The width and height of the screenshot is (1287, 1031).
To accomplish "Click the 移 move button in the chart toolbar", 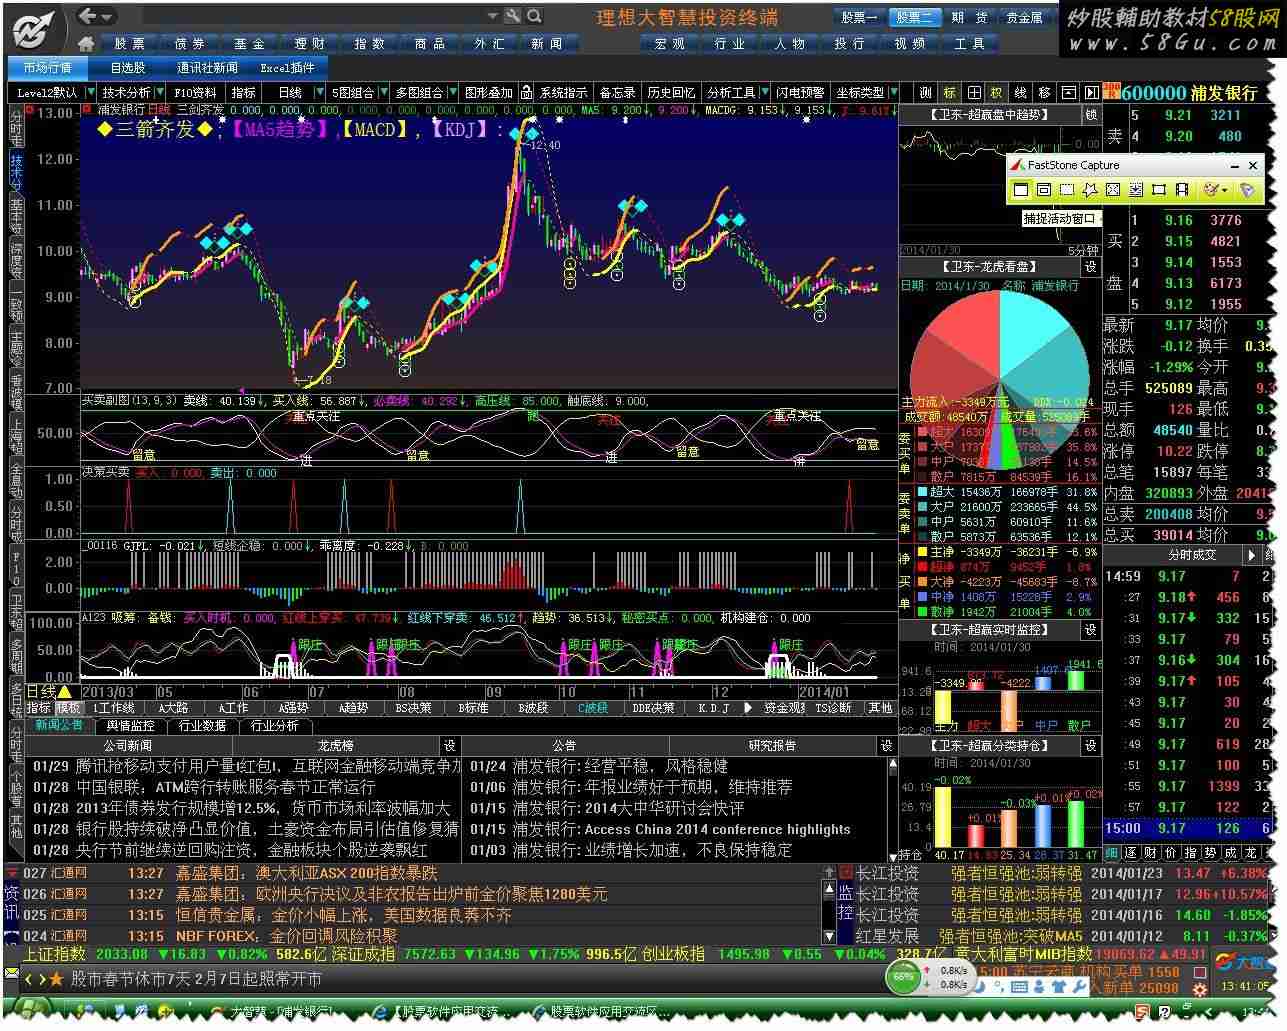I will point(1044,92).
